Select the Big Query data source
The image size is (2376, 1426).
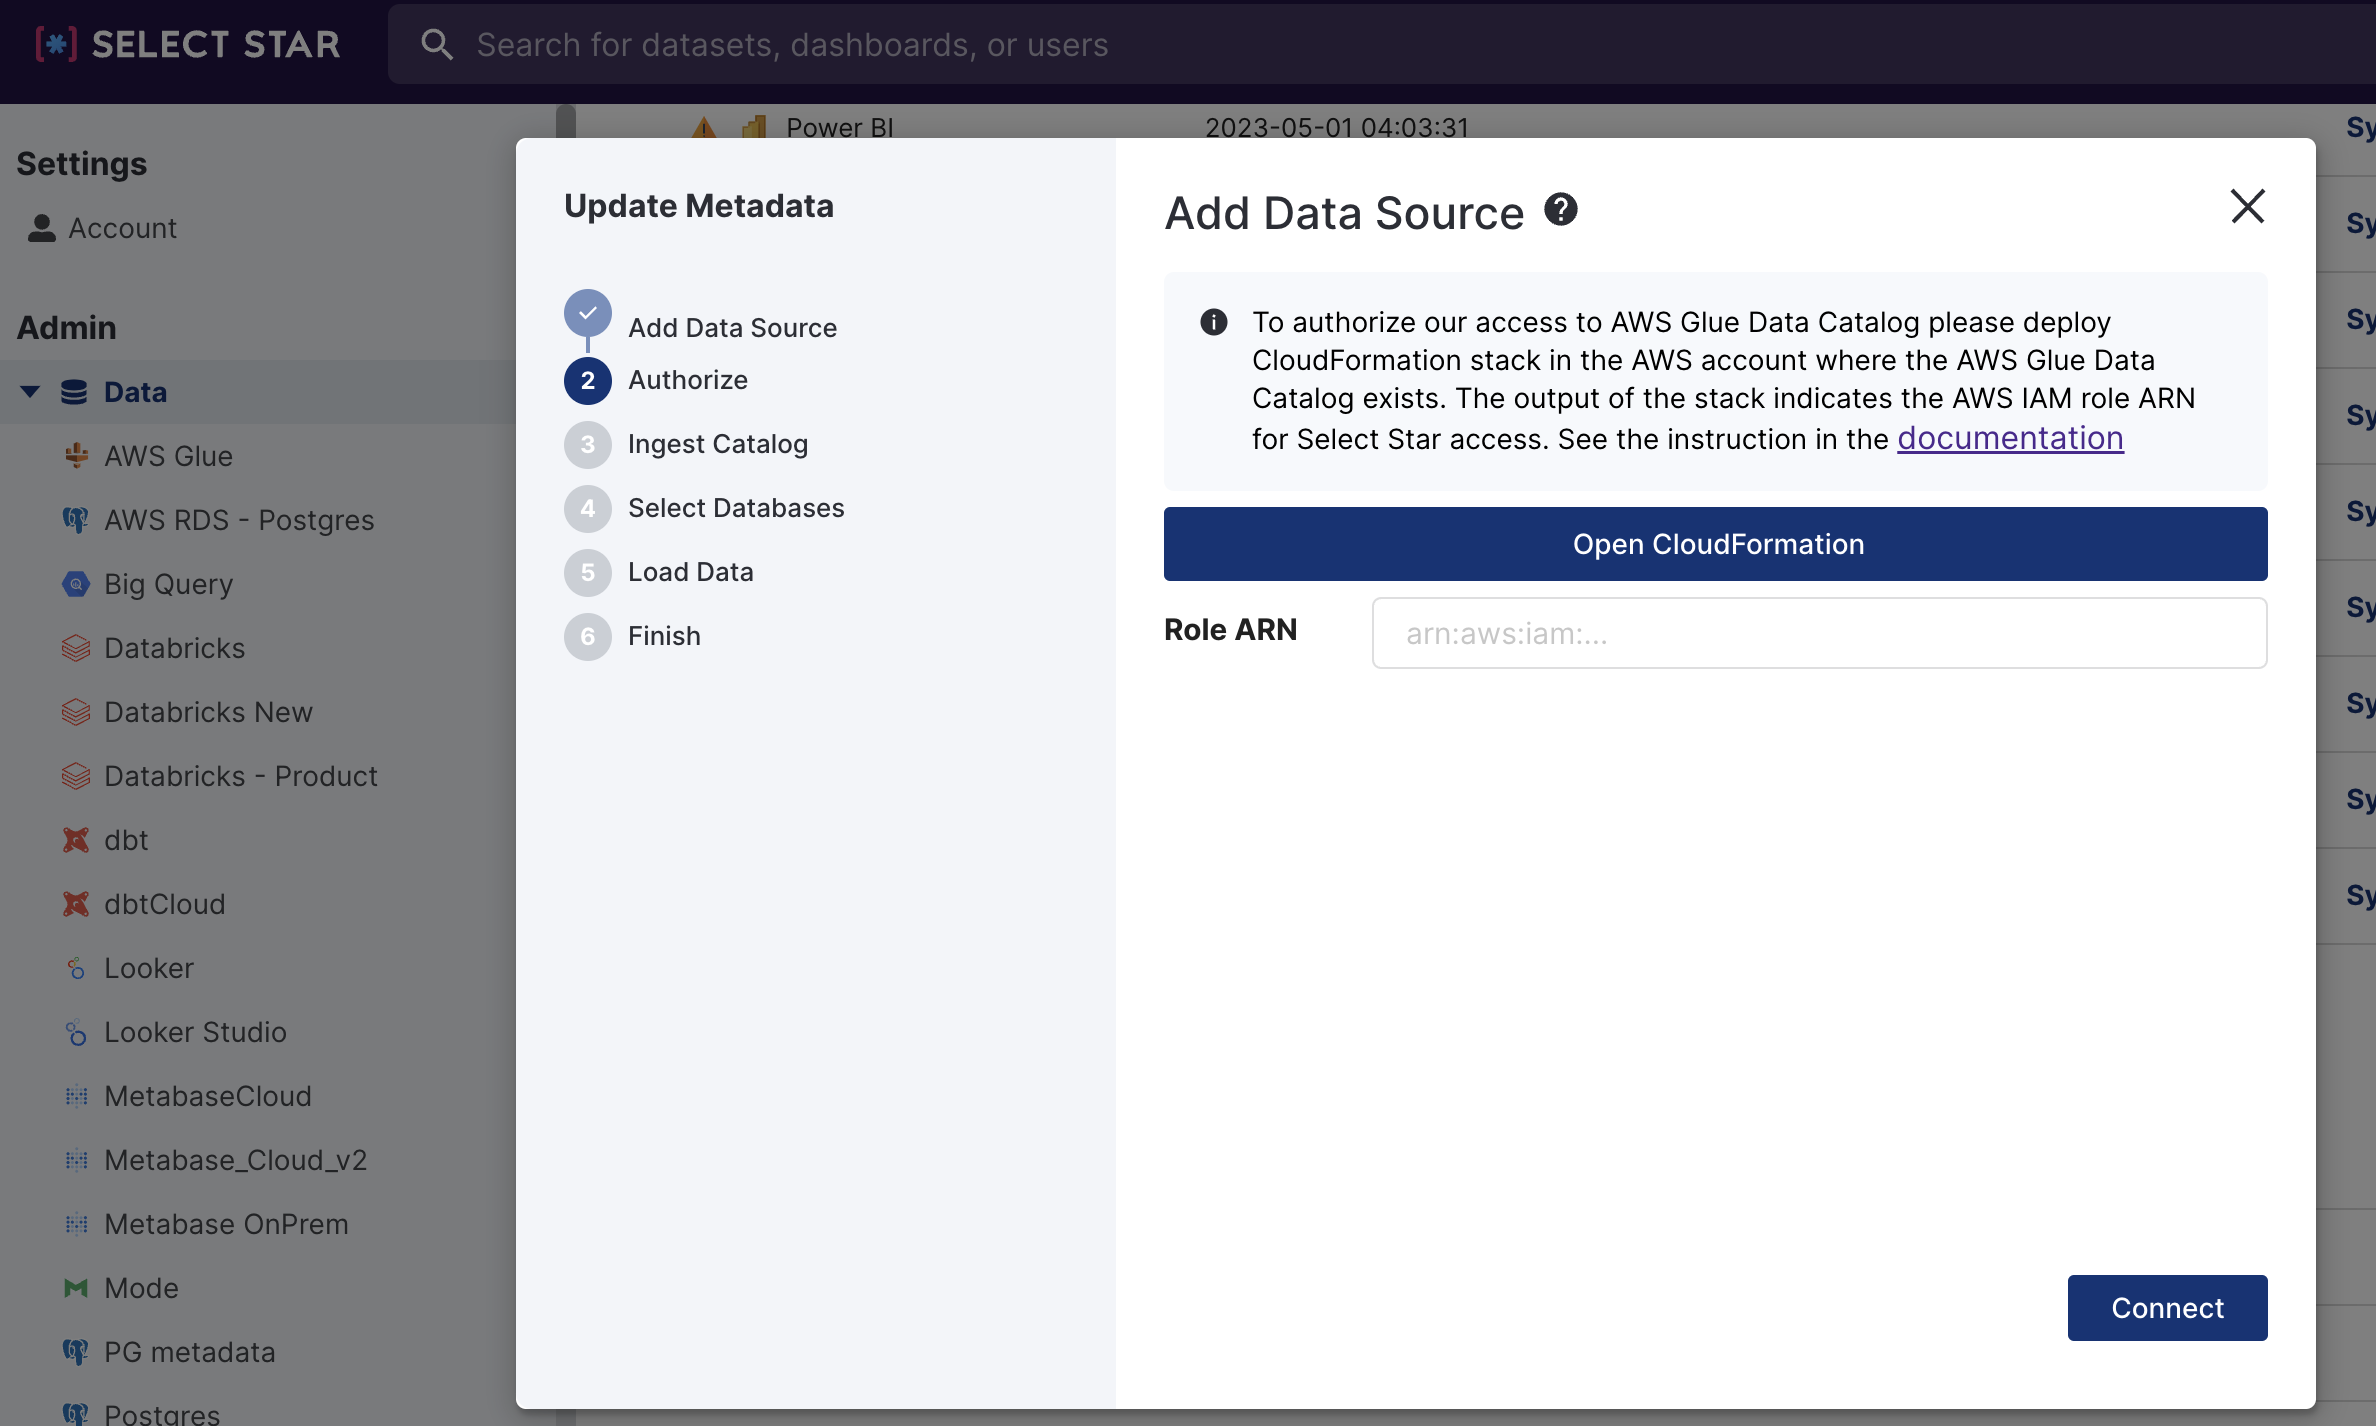pyautogui.click(x=168, y=584)
